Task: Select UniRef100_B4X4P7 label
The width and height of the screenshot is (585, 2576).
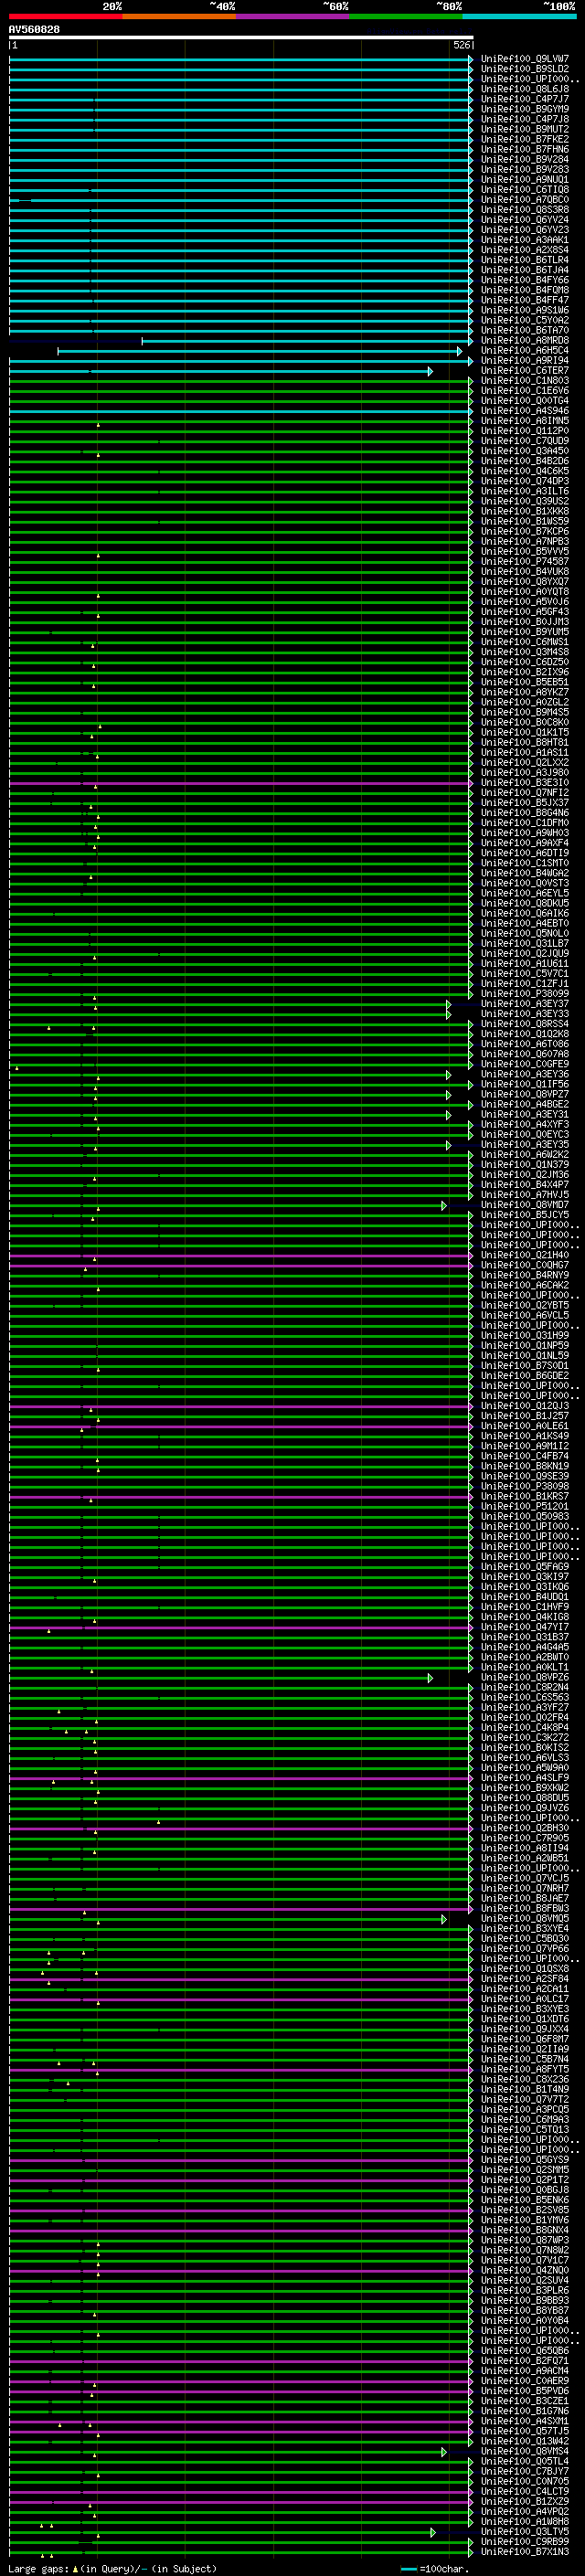Action: [524, 1185]
